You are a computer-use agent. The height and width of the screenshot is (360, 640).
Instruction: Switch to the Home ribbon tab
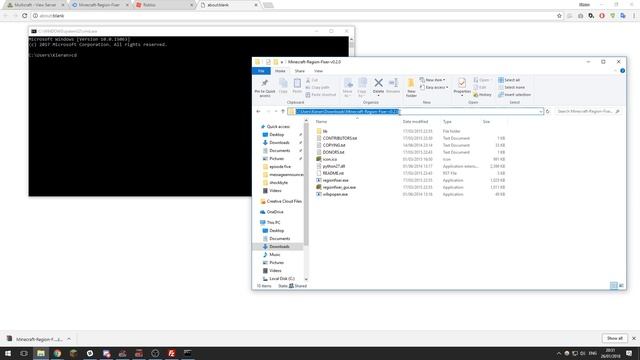click(x=280, y=71)
